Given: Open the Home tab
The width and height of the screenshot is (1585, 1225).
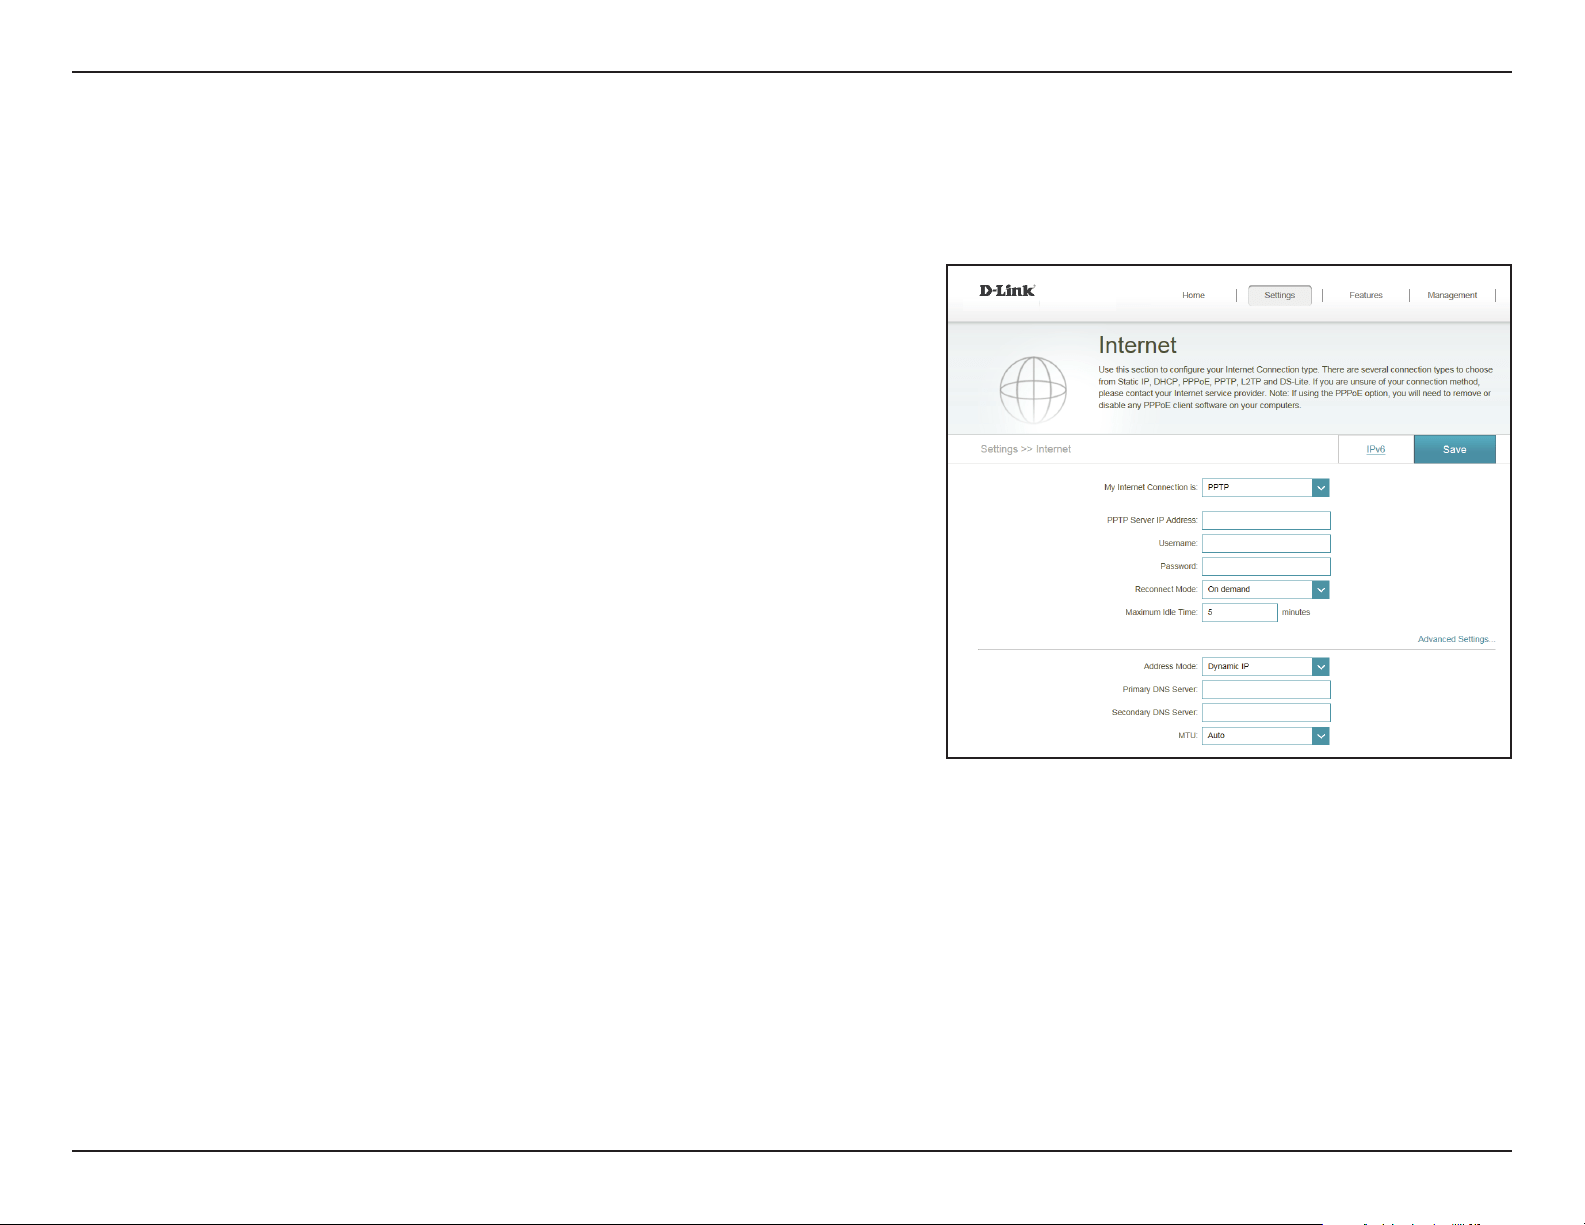Looking at the screenshot, I should (1193, 295).
